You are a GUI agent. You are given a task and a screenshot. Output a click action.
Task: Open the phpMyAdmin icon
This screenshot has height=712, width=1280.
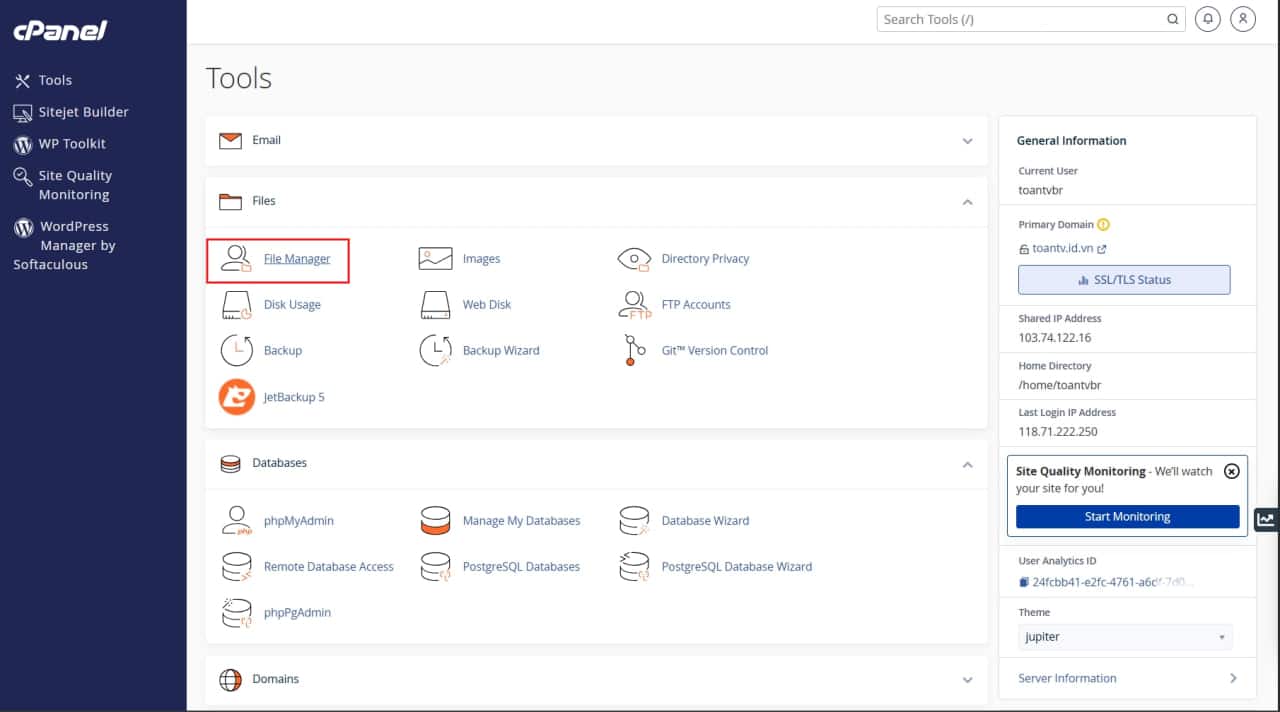pos(236,521)
